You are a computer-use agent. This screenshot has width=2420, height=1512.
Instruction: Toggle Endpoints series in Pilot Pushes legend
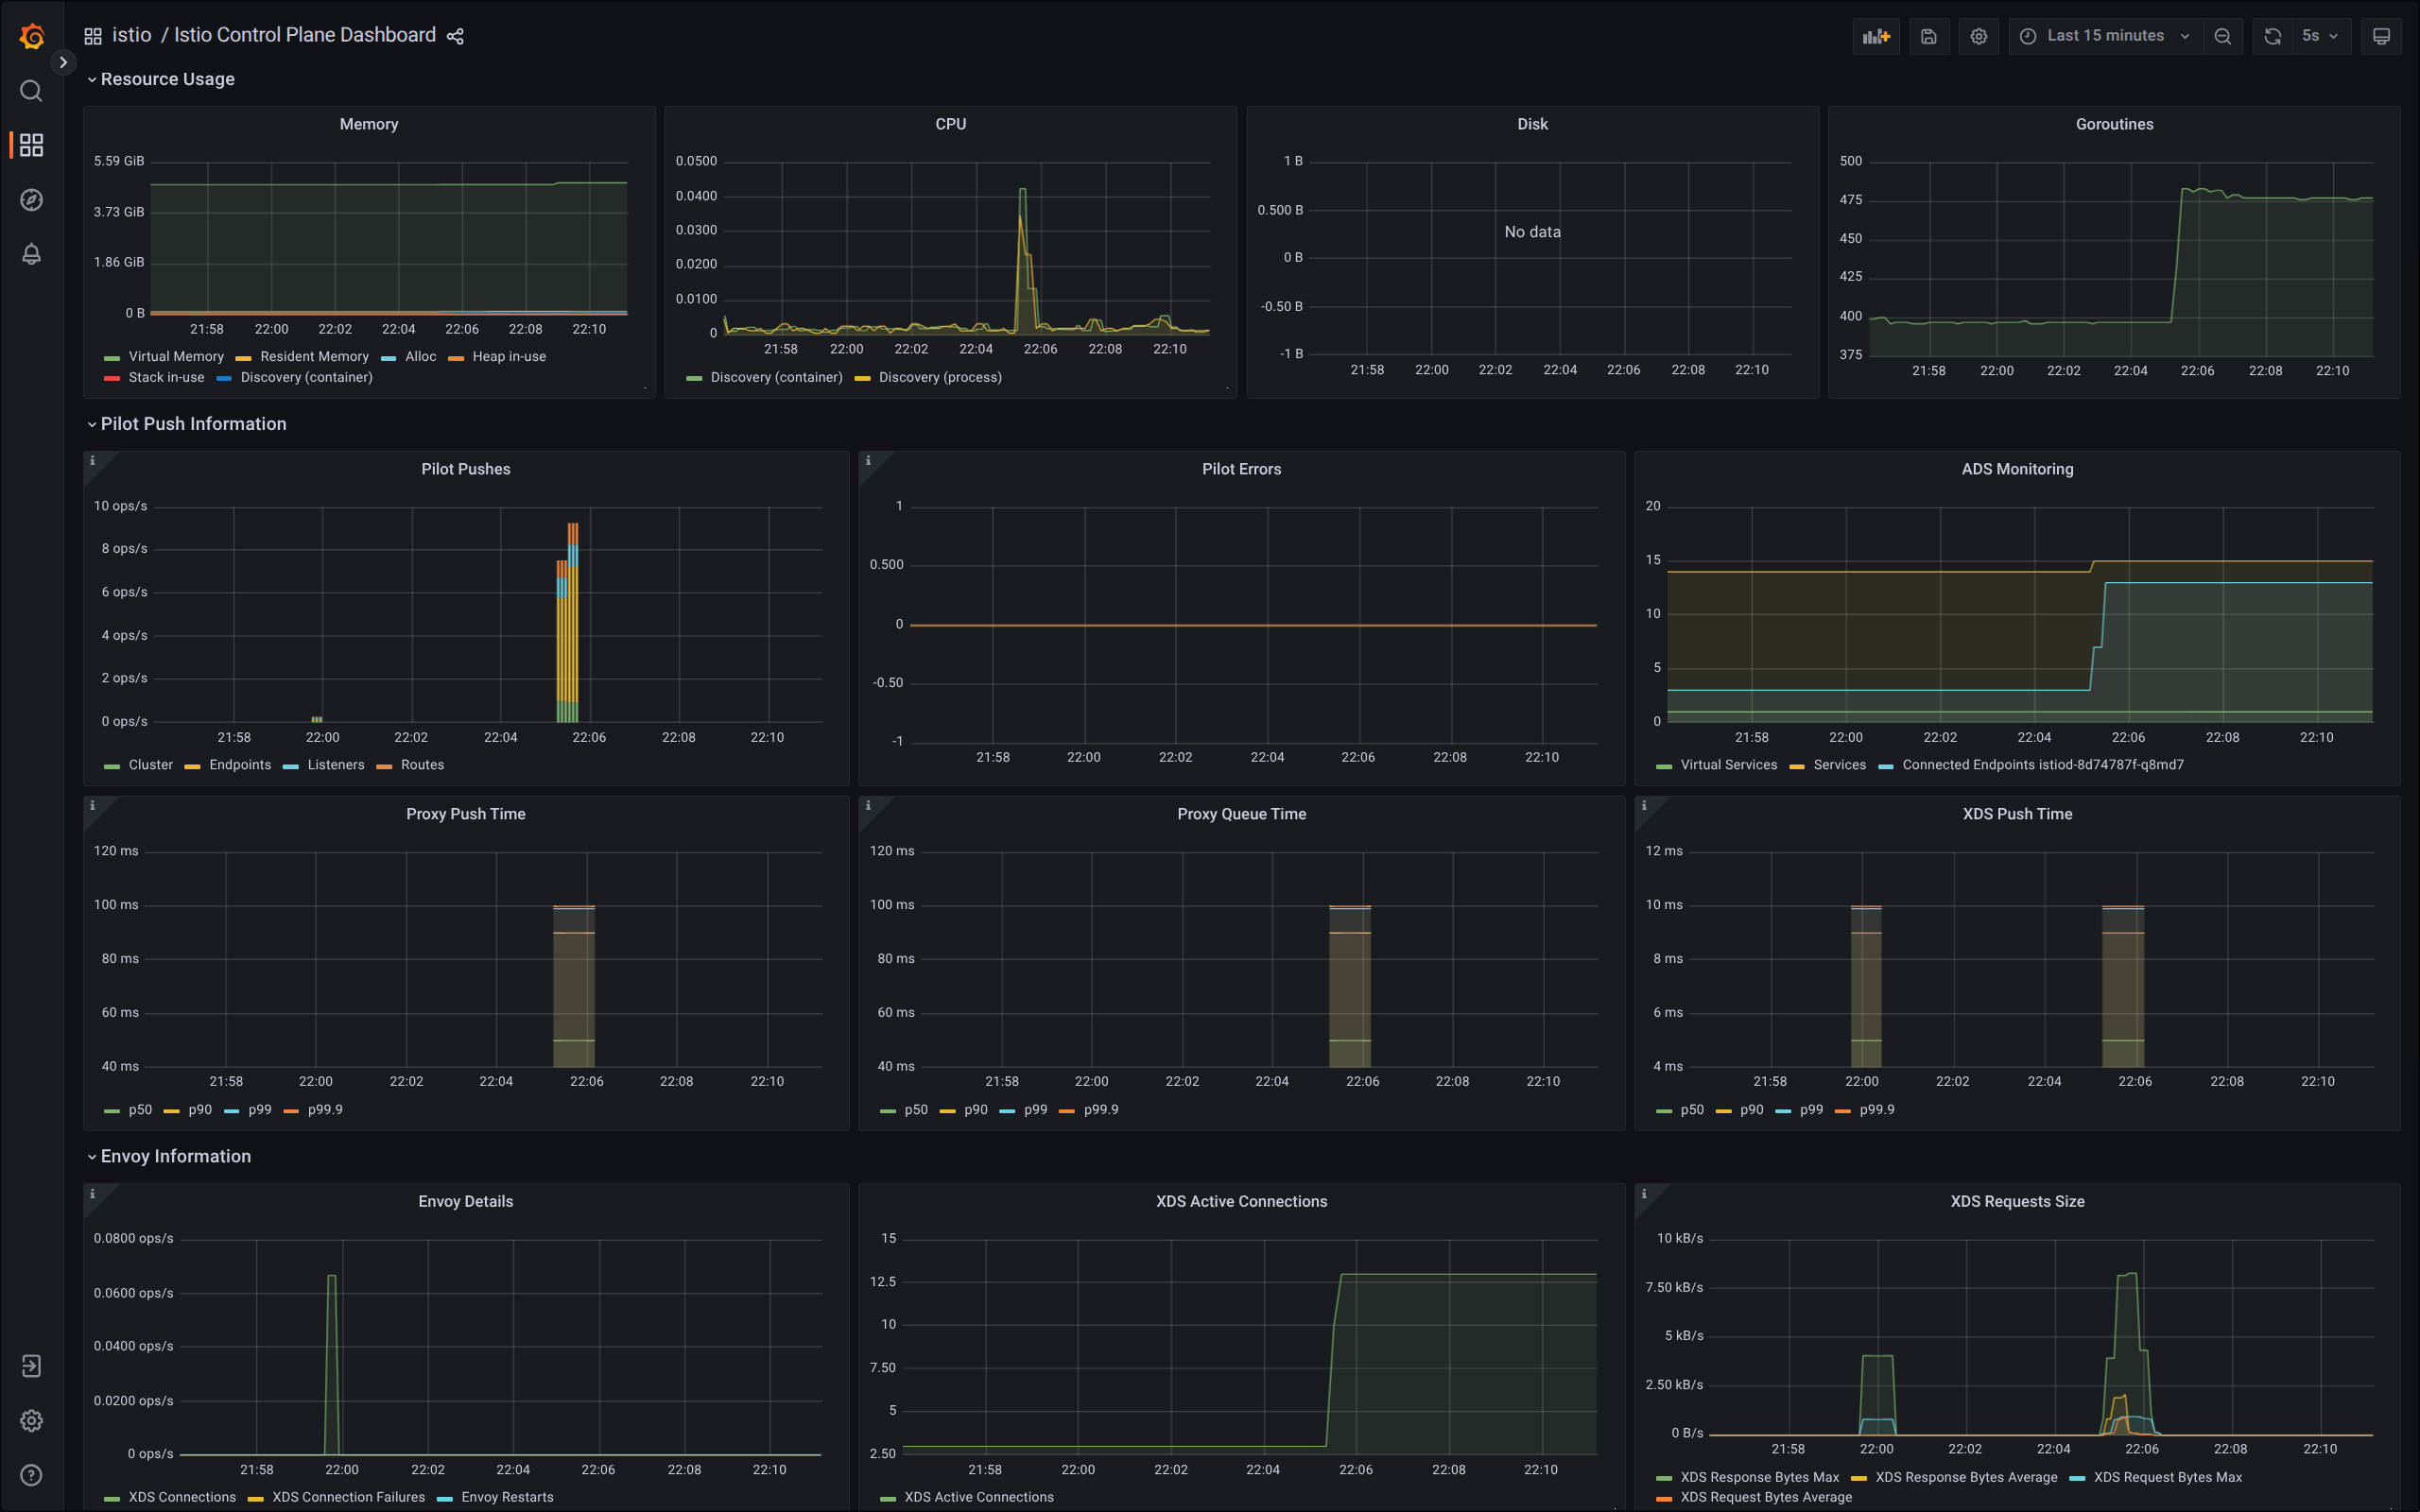point(240,765)
